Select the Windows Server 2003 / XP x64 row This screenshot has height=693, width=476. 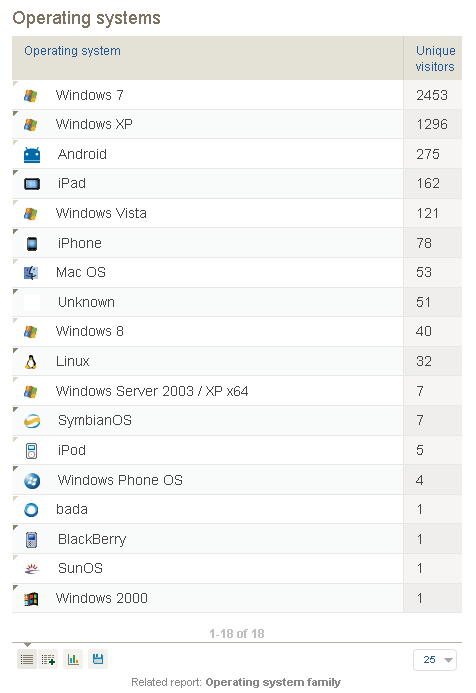click(237, 391)
